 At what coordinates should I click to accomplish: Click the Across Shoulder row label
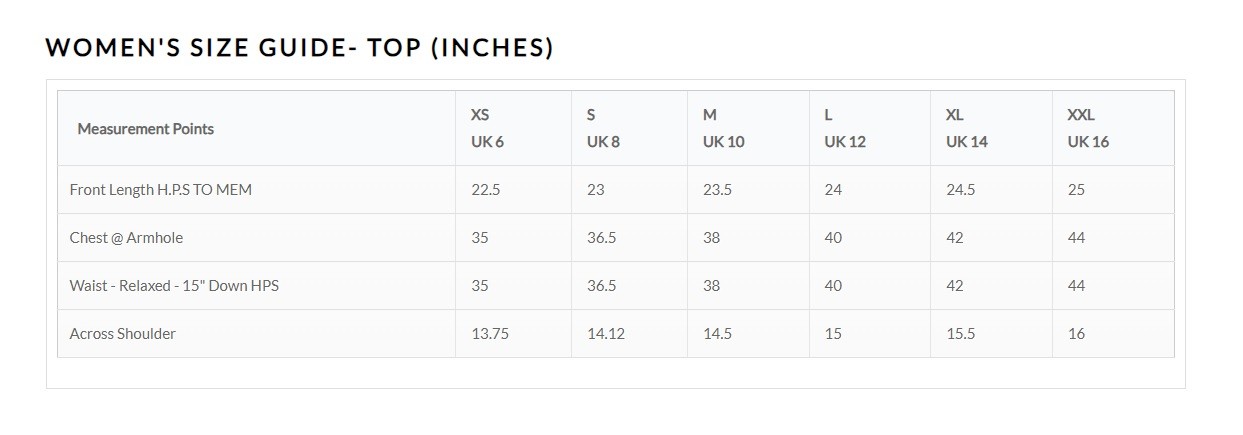122,333
